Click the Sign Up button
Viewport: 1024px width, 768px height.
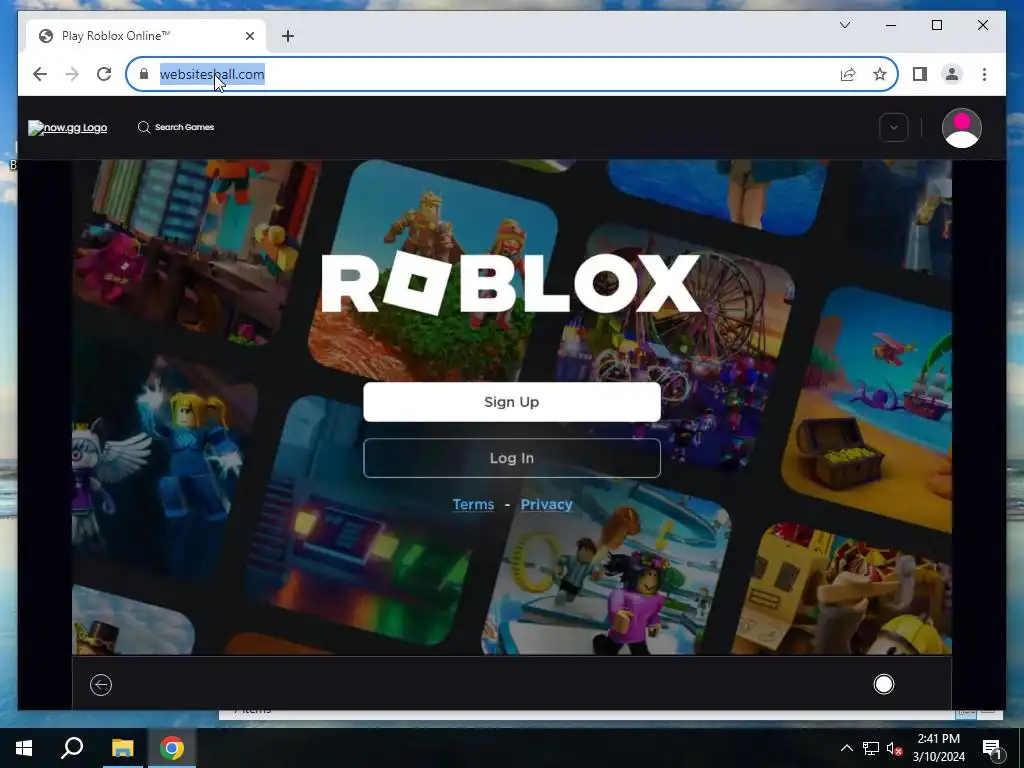(512, 402)
